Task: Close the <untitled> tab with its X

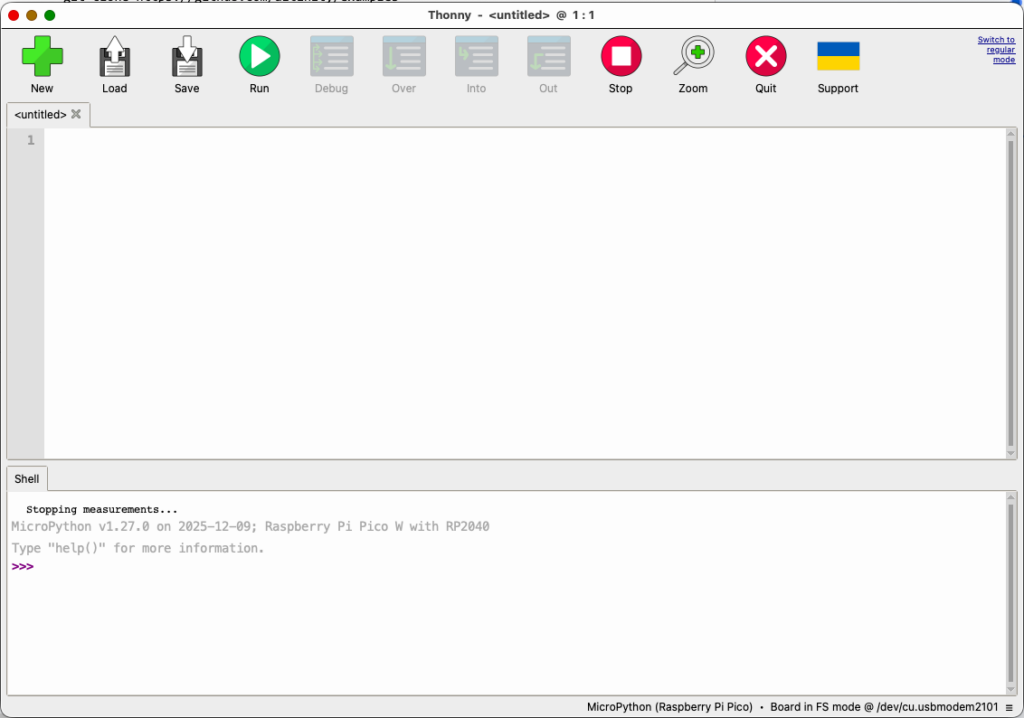Action: click(x=76, y=115)
